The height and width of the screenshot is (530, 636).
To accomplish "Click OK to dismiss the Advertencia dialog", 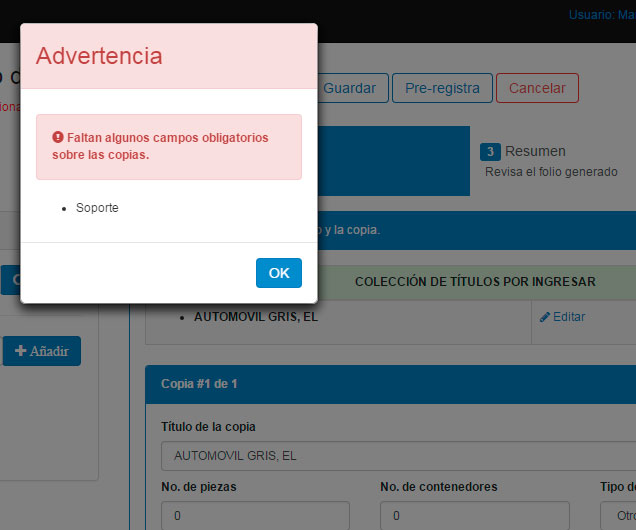I will (x=278, y=273).
